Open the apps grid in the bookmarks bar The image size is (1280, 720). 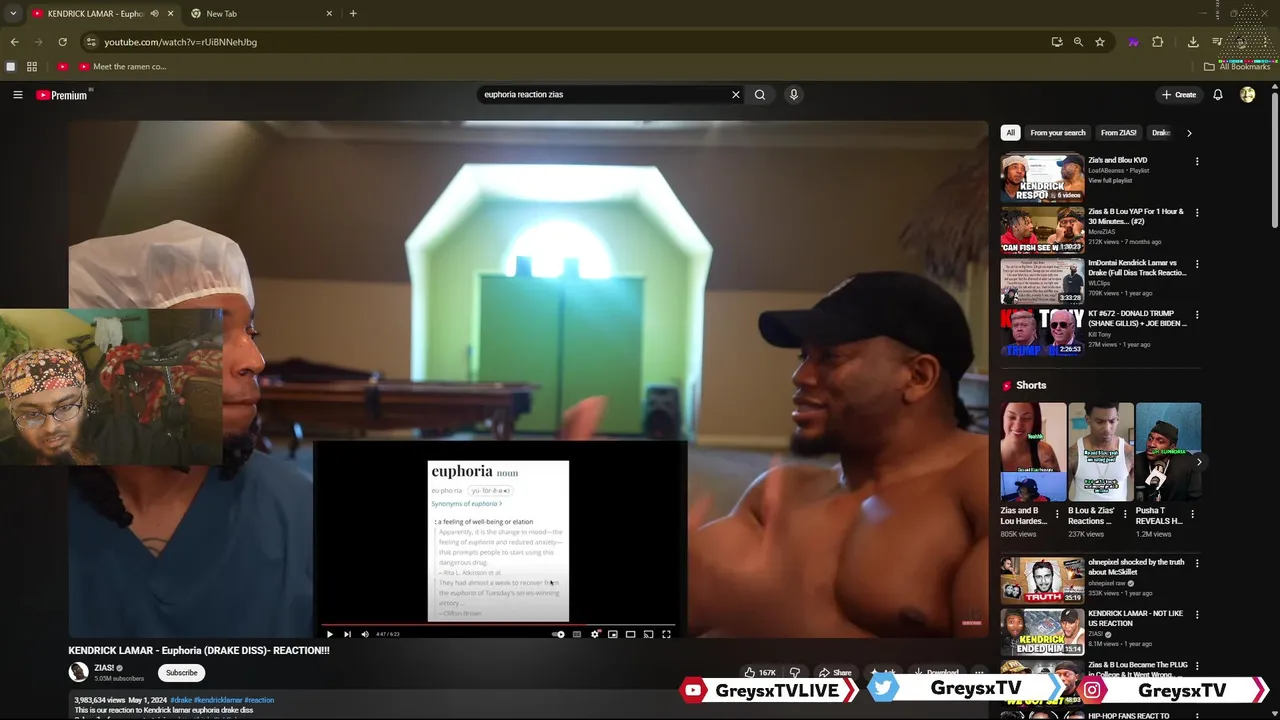tap(32, 67)
